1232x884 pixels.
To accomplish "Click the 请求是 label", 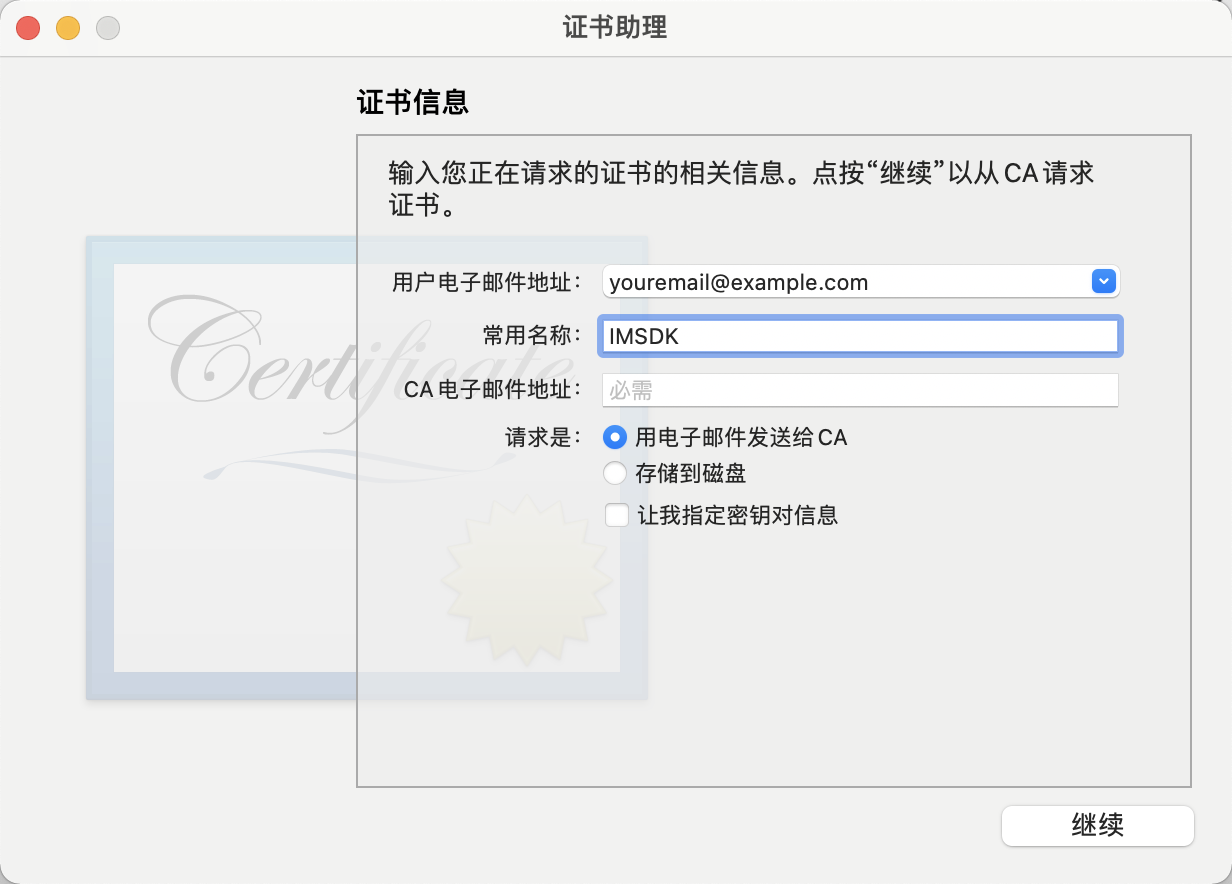I will click(x=544, y=437).
